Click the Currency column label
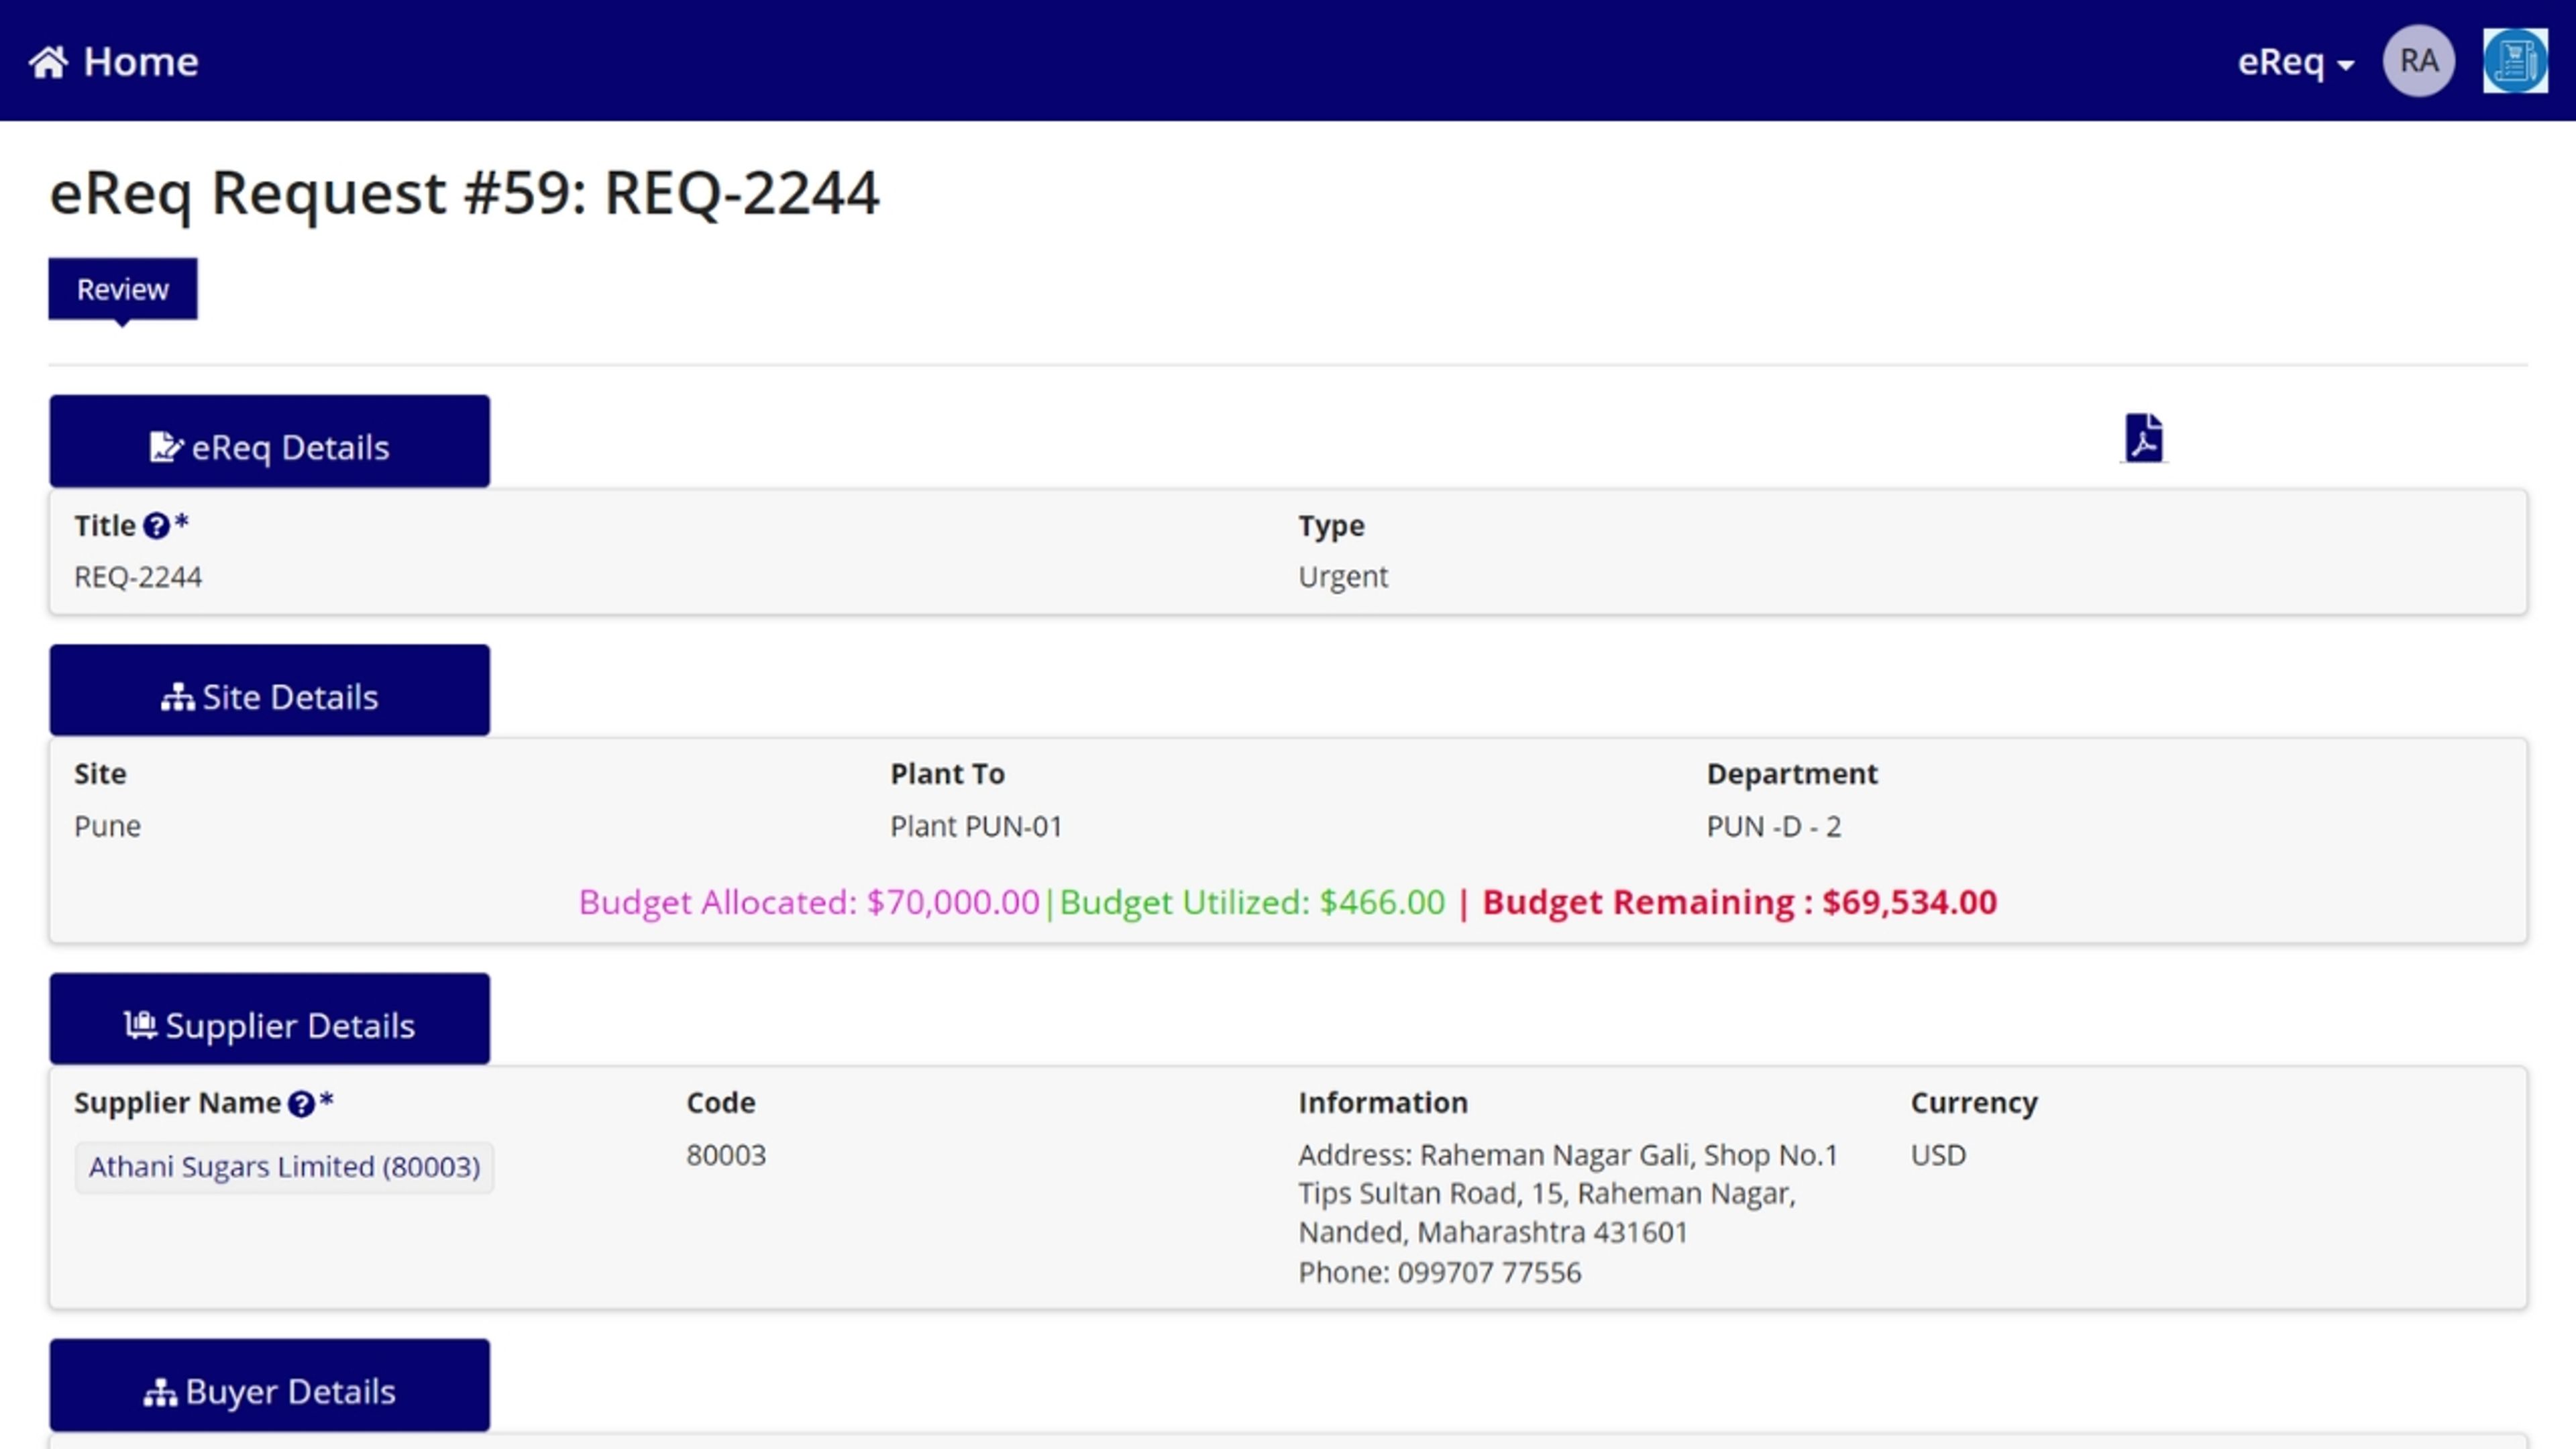2576x1449 pixels. [x=1974, y=1103]
